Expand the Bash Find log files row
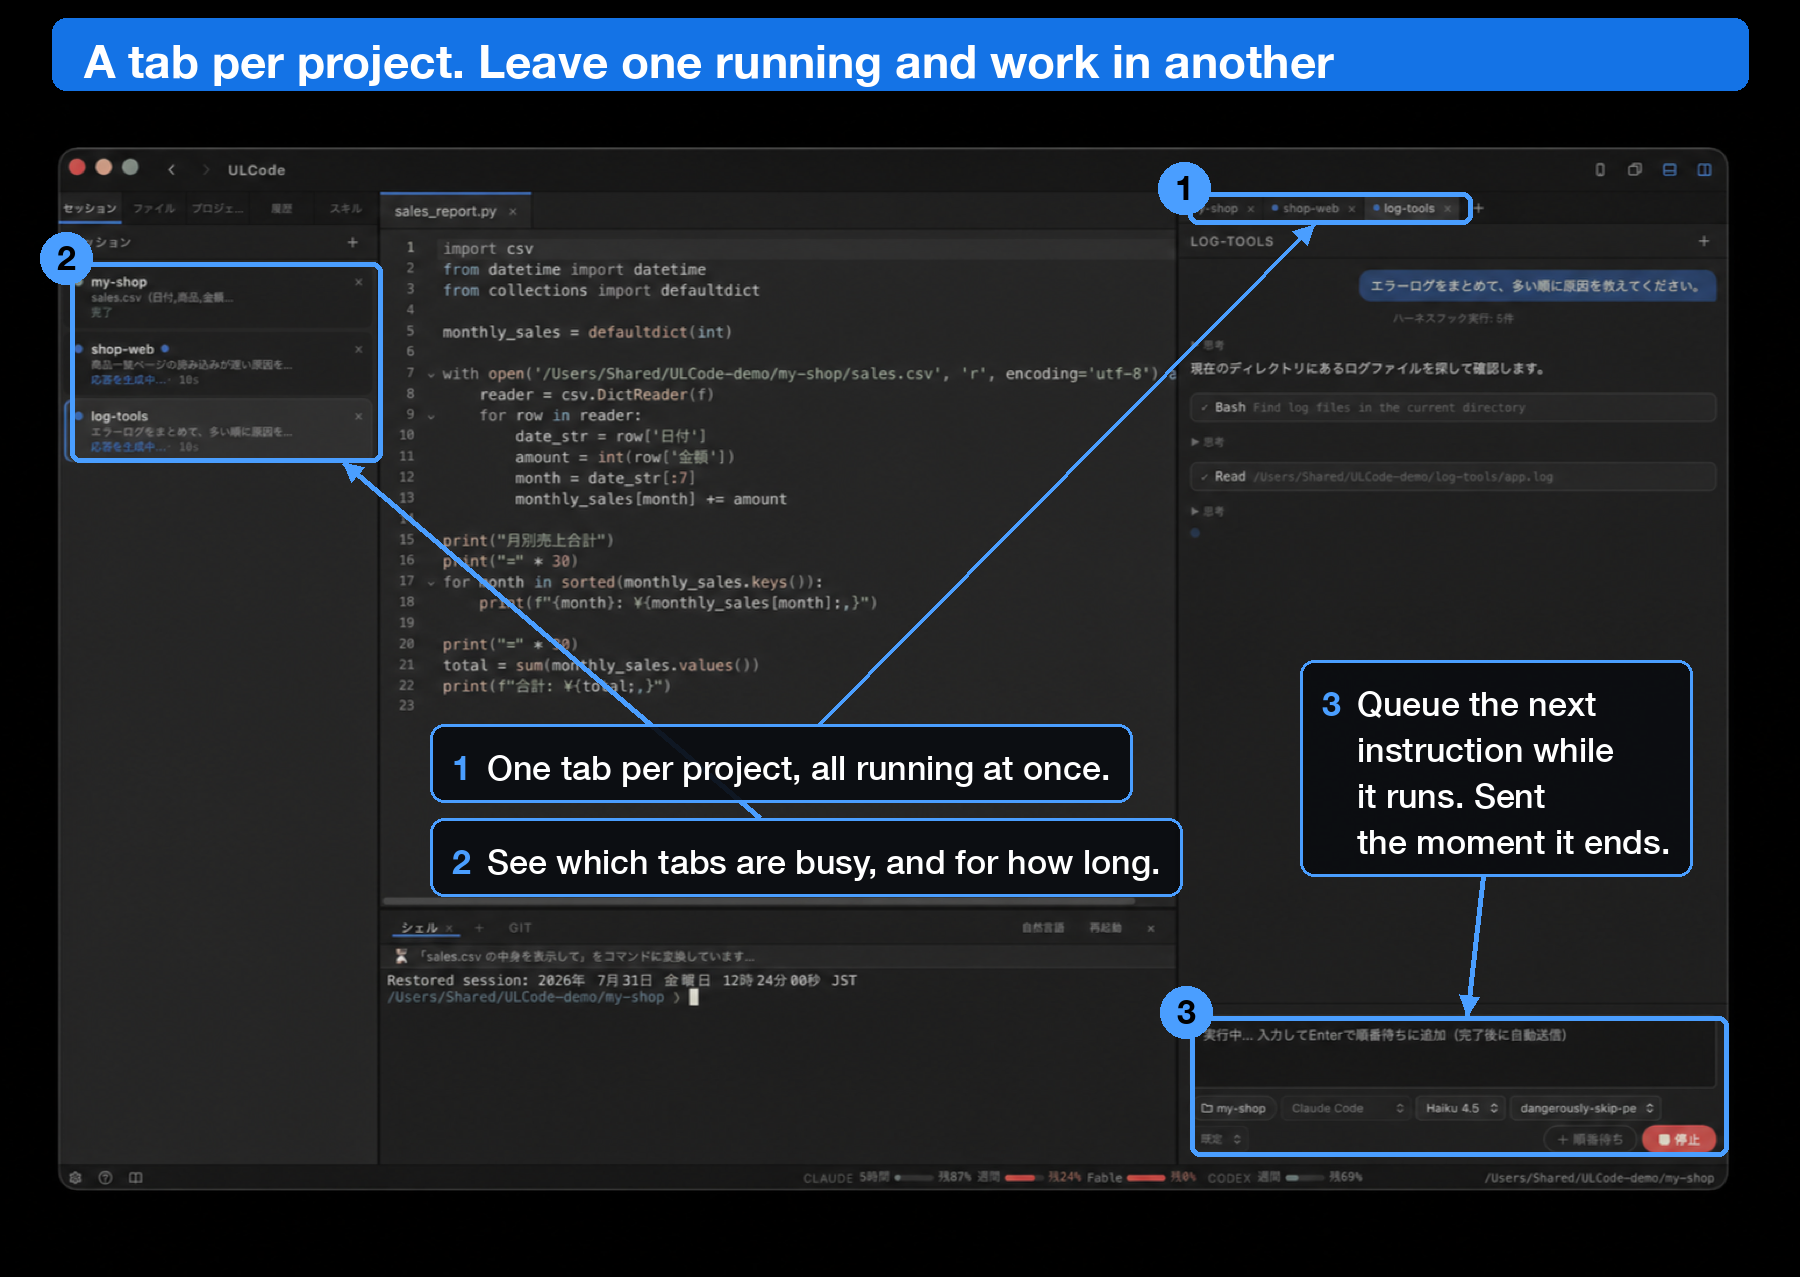 point(1453,407)
